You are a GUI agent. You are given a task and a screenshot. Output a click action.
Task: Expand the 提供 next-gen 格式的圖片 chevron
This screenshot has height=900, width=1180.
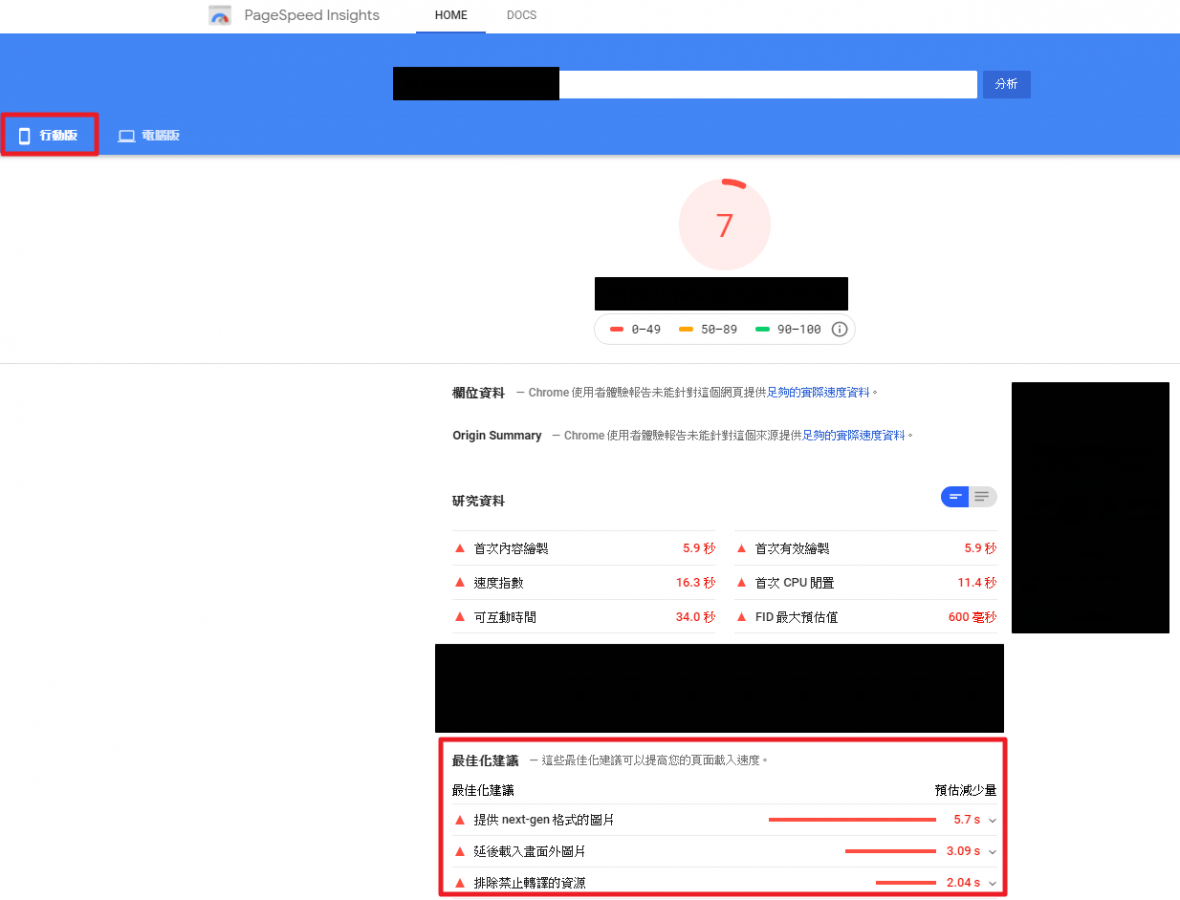[x=992, y=820]
